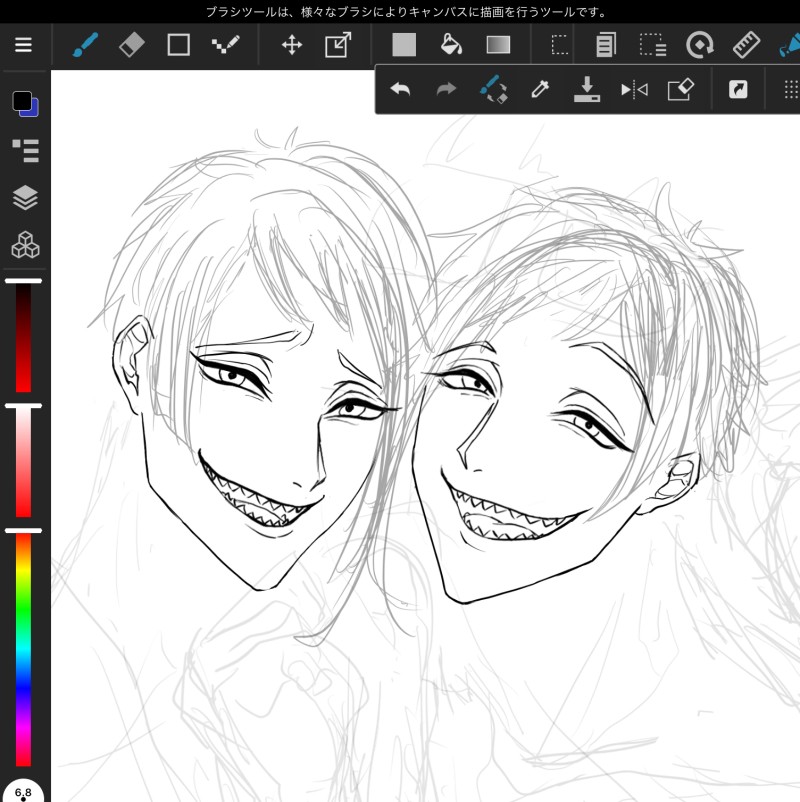Select the Brush tool
The image size is (800, 802).
tap(86, 45)
